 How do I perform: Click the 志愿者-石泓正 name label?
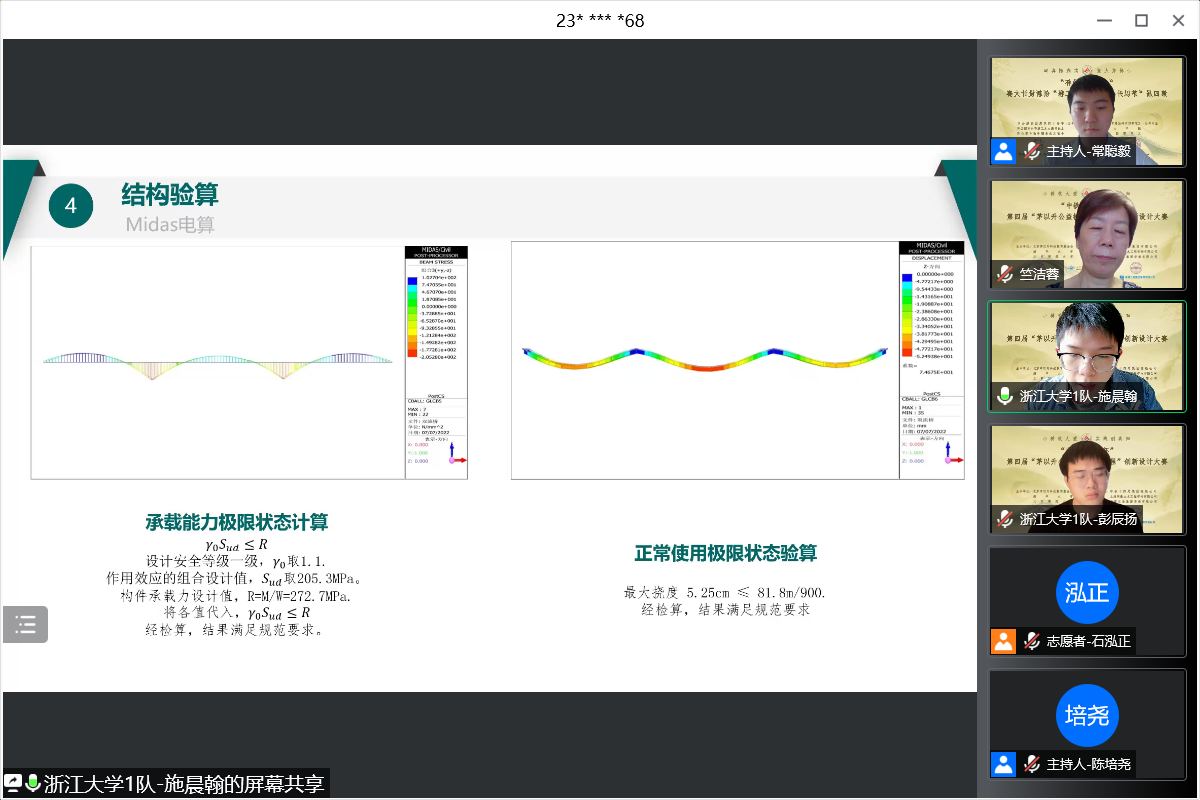(x=1088, y=641)
